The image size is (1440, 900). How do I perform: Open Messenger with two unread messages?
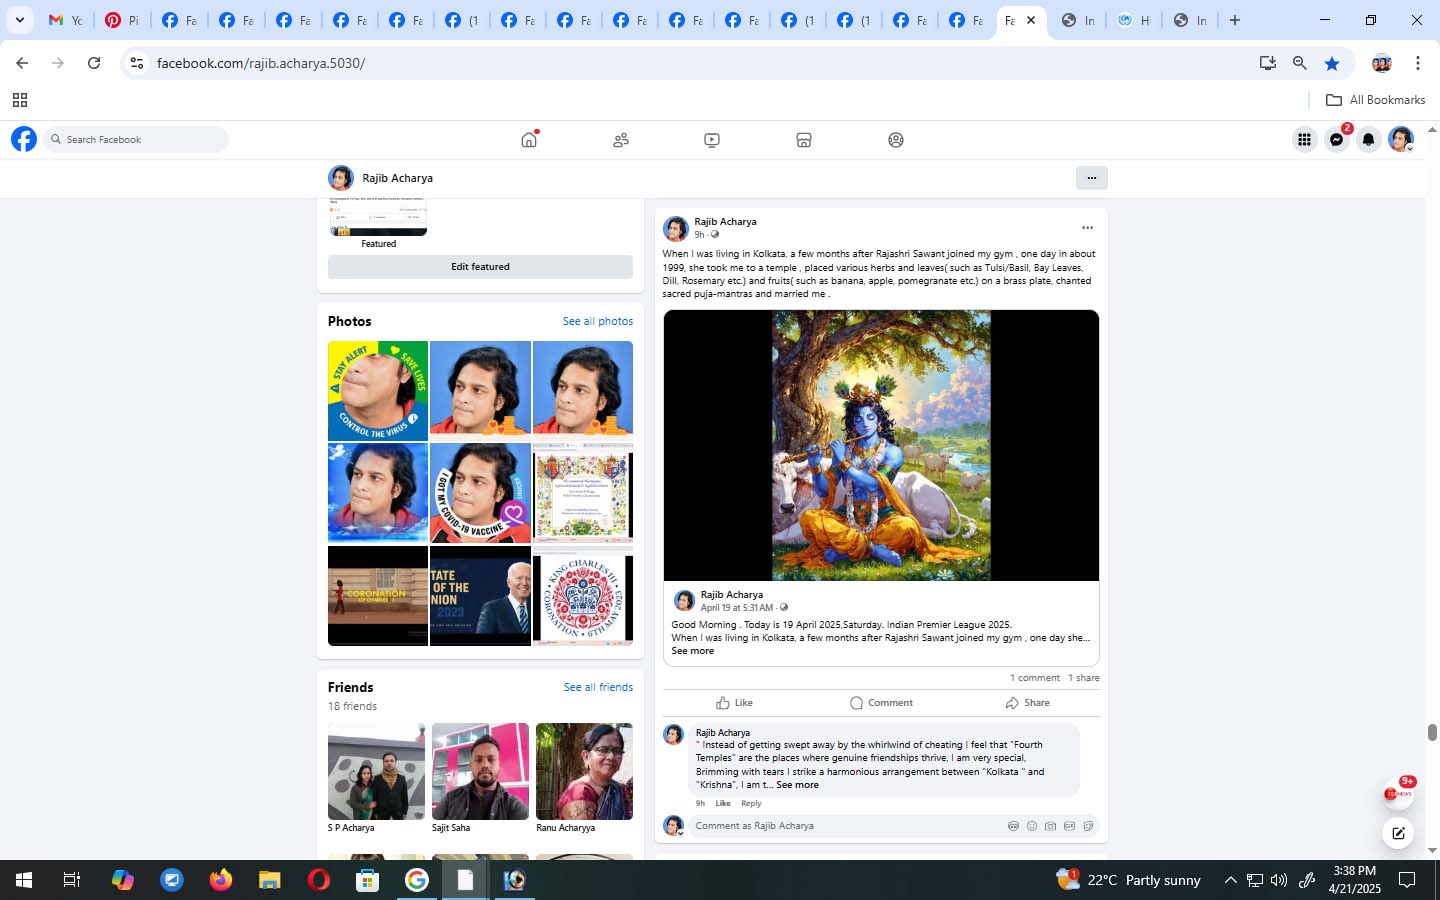tap(1337, 140)
